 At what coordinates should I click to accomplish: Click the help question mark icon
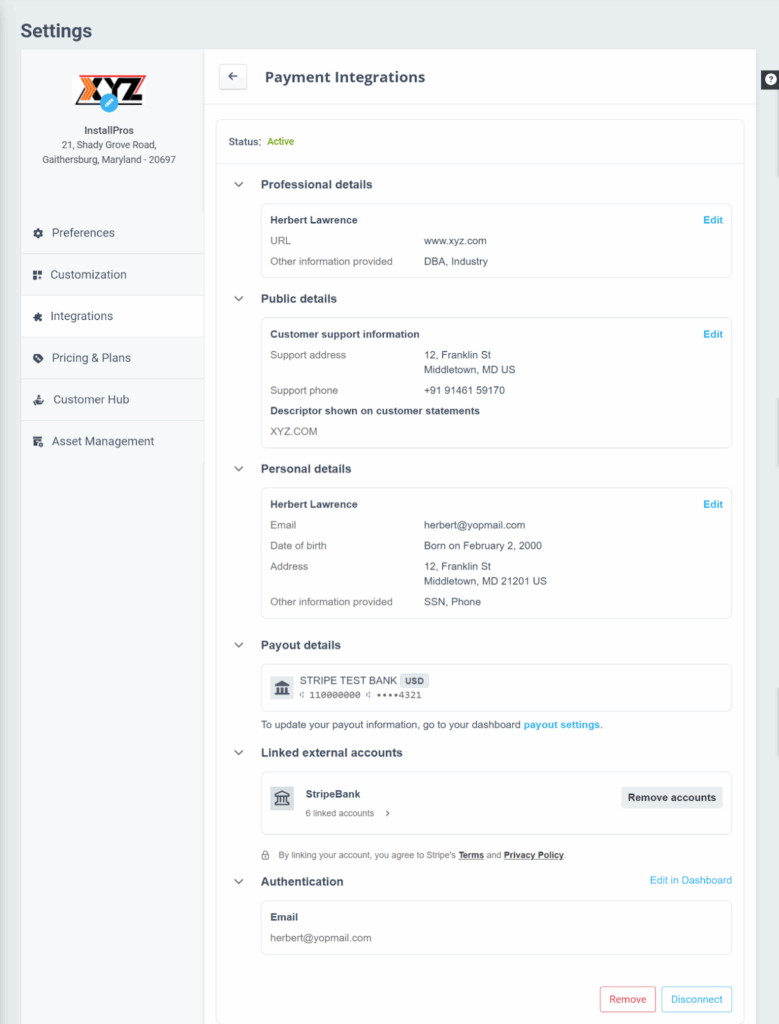770,80
